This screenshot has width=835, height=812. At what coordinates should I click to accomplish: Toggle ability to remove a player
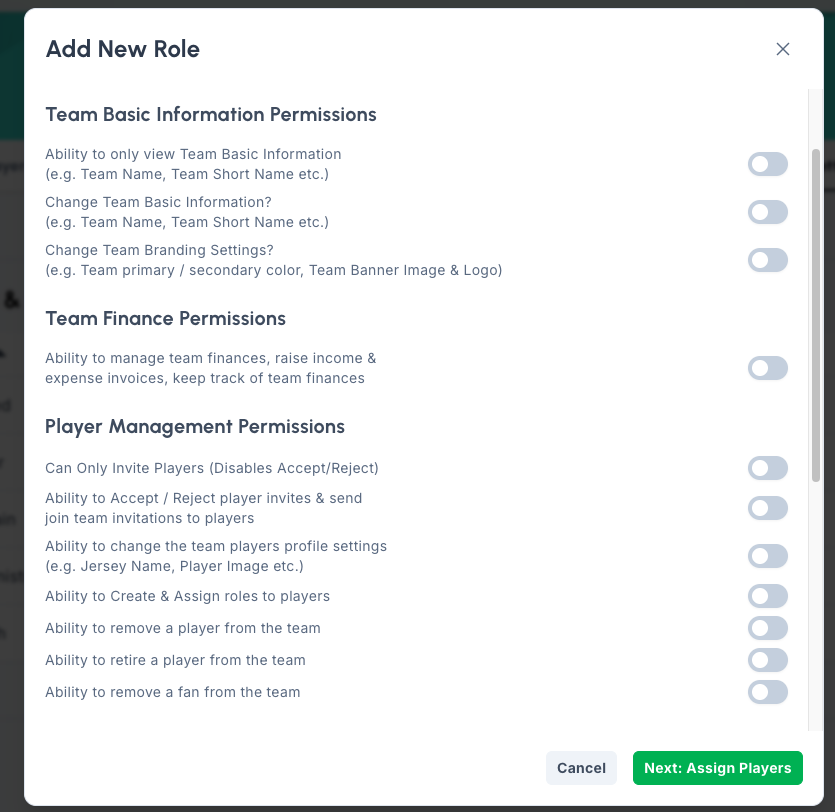(x=768, y=628)
